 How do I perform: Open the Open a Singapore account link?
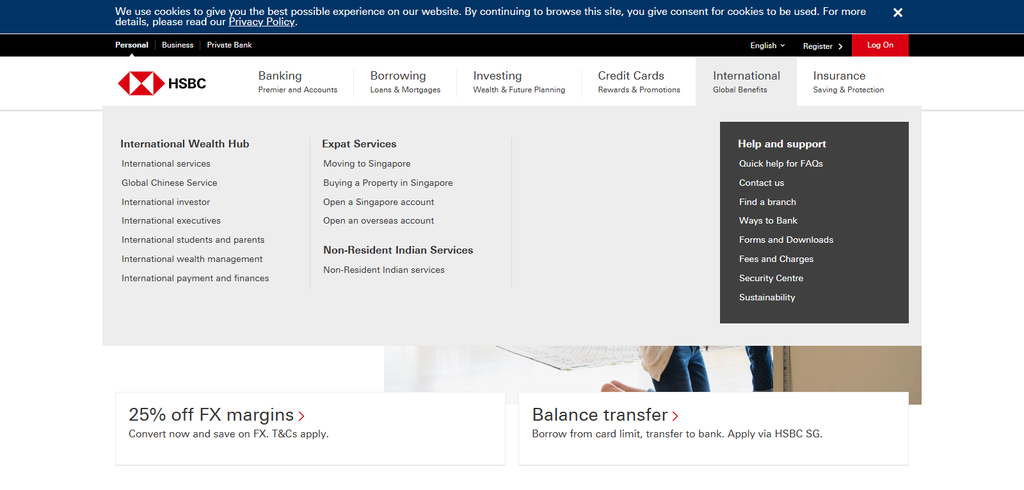[x=379, y=202]
